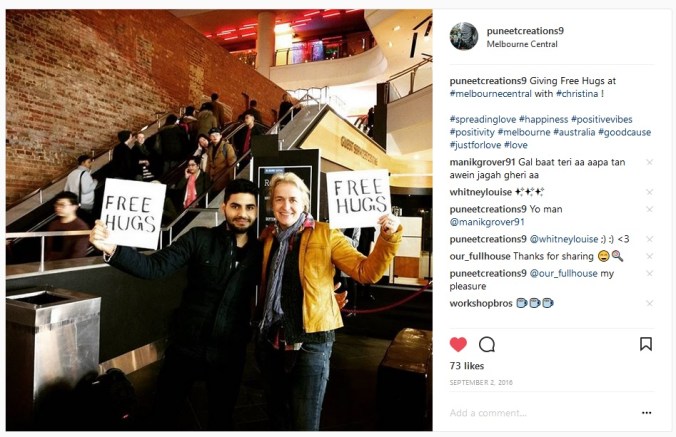Open the Melbourne Central location link

click(522, 44)
